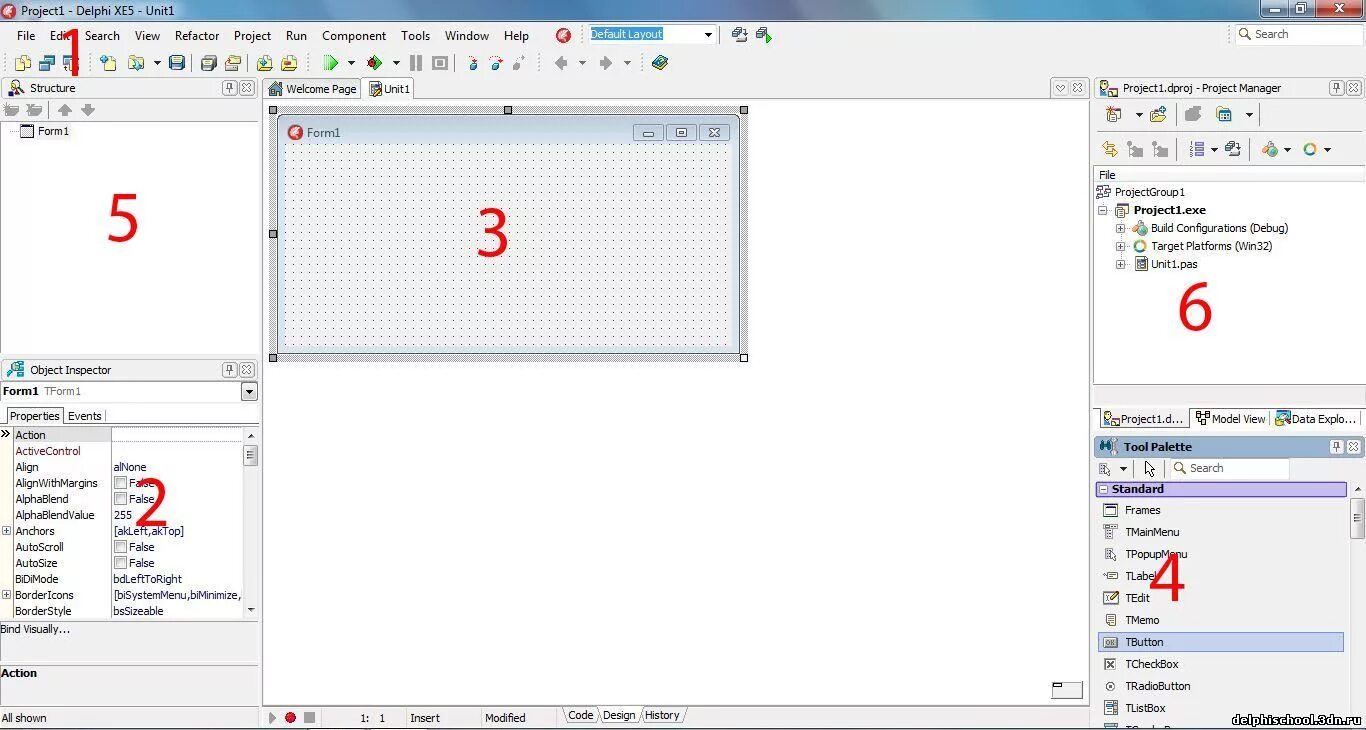Click the macro record red circle
1366x730 pixels.
coord(290,717)
